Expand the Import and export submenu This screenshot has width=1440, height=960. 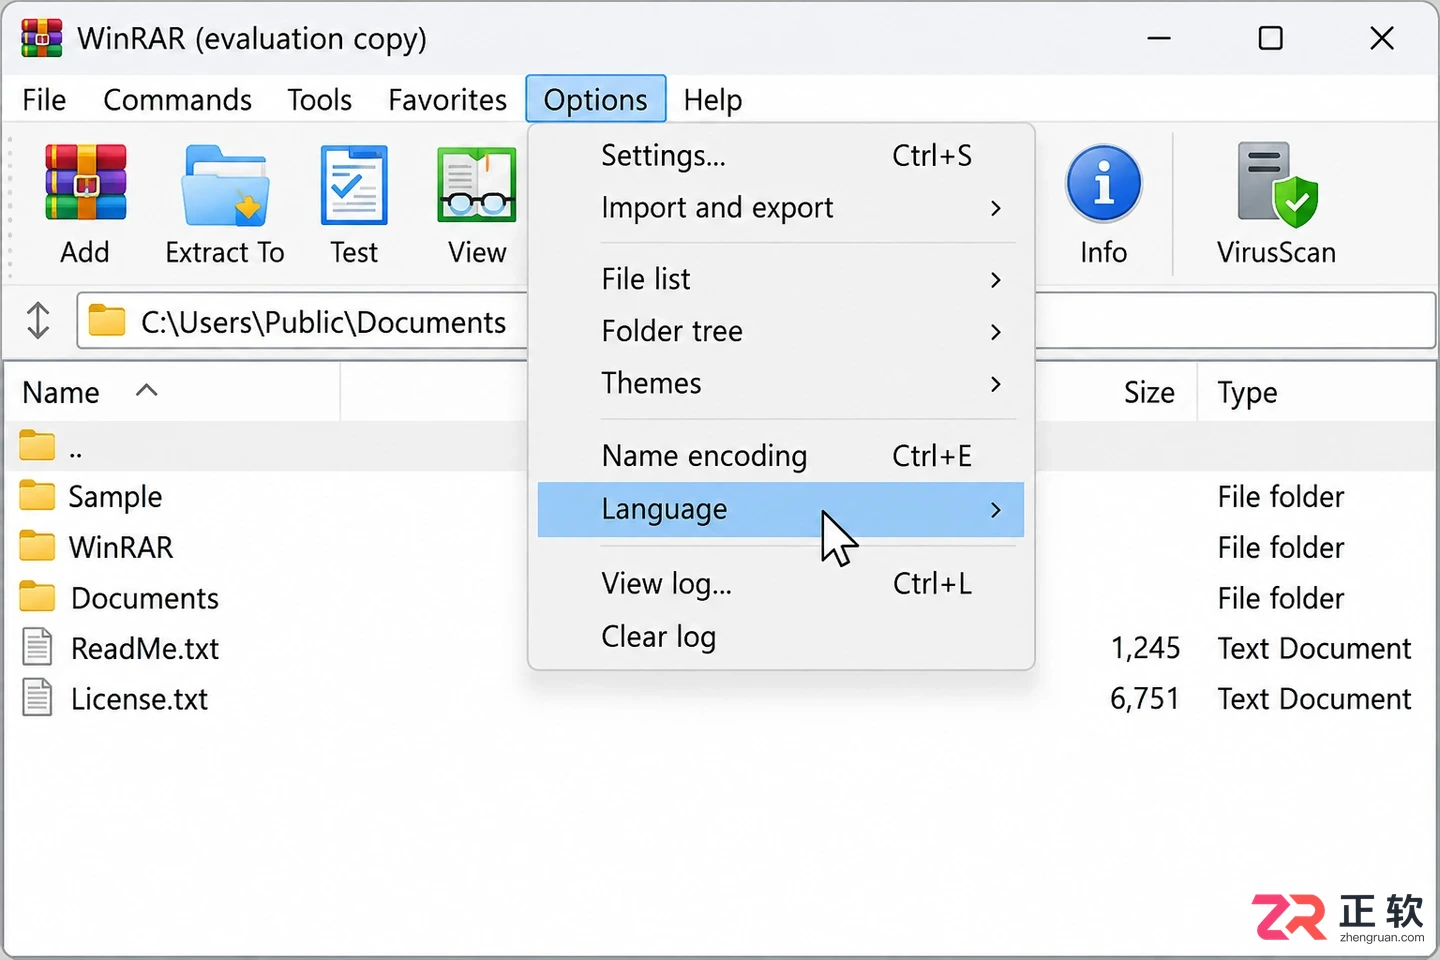point(780,208)
